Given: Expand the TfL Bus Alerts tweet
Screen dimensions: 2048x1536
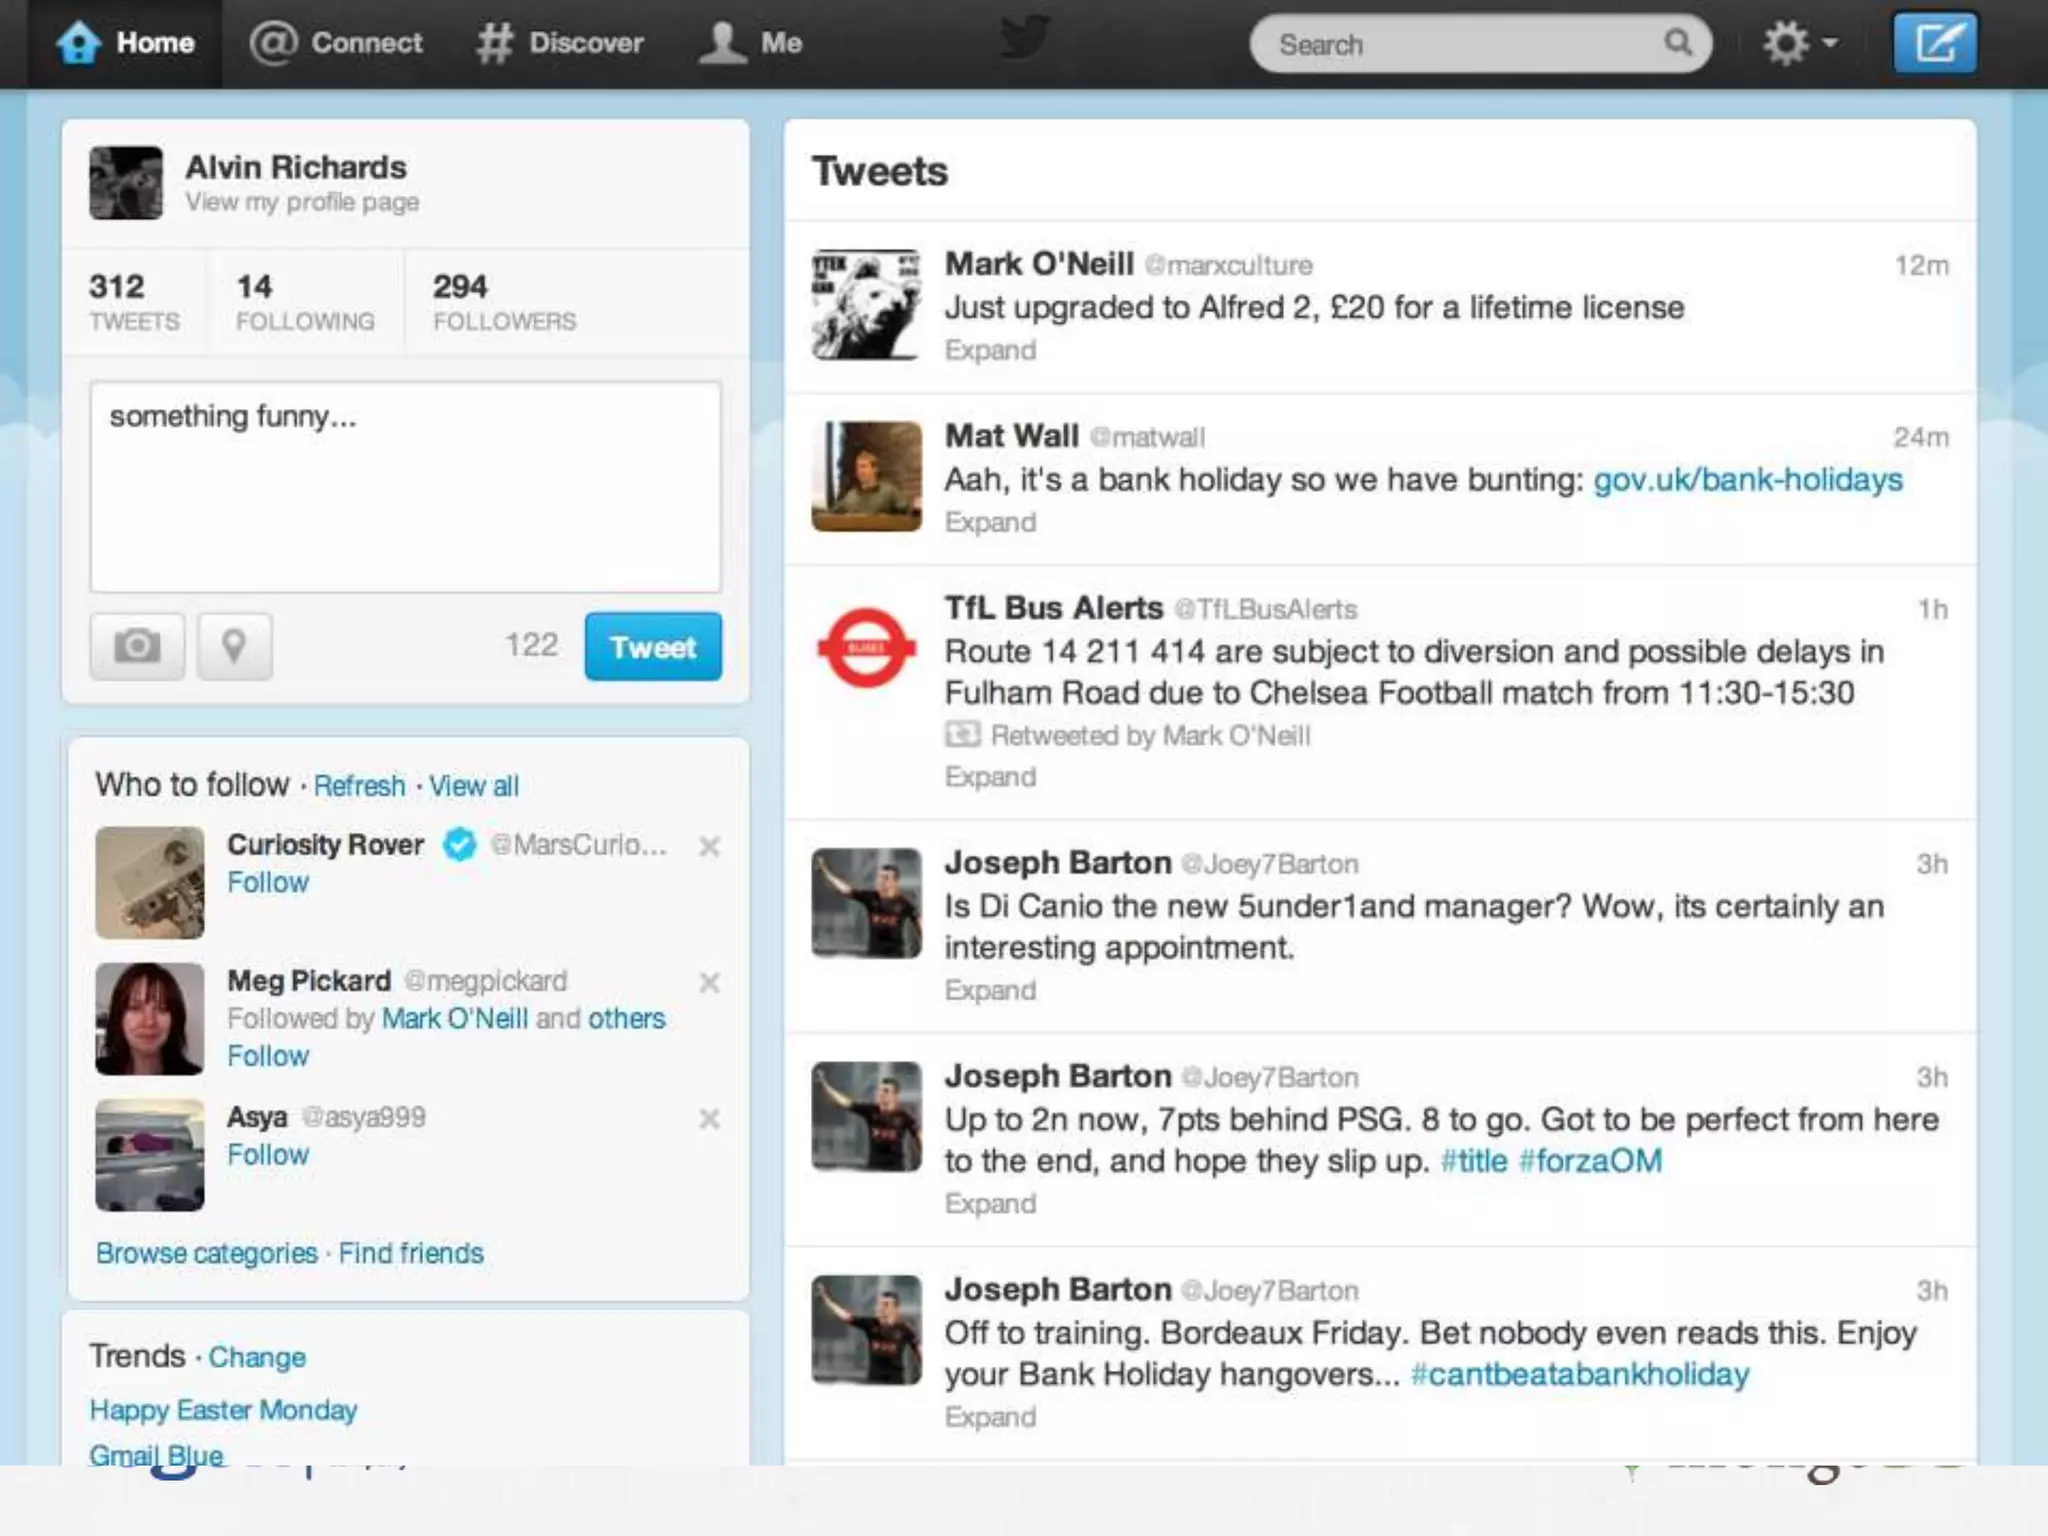Looking at the screenshot, I should coord(990,777).
